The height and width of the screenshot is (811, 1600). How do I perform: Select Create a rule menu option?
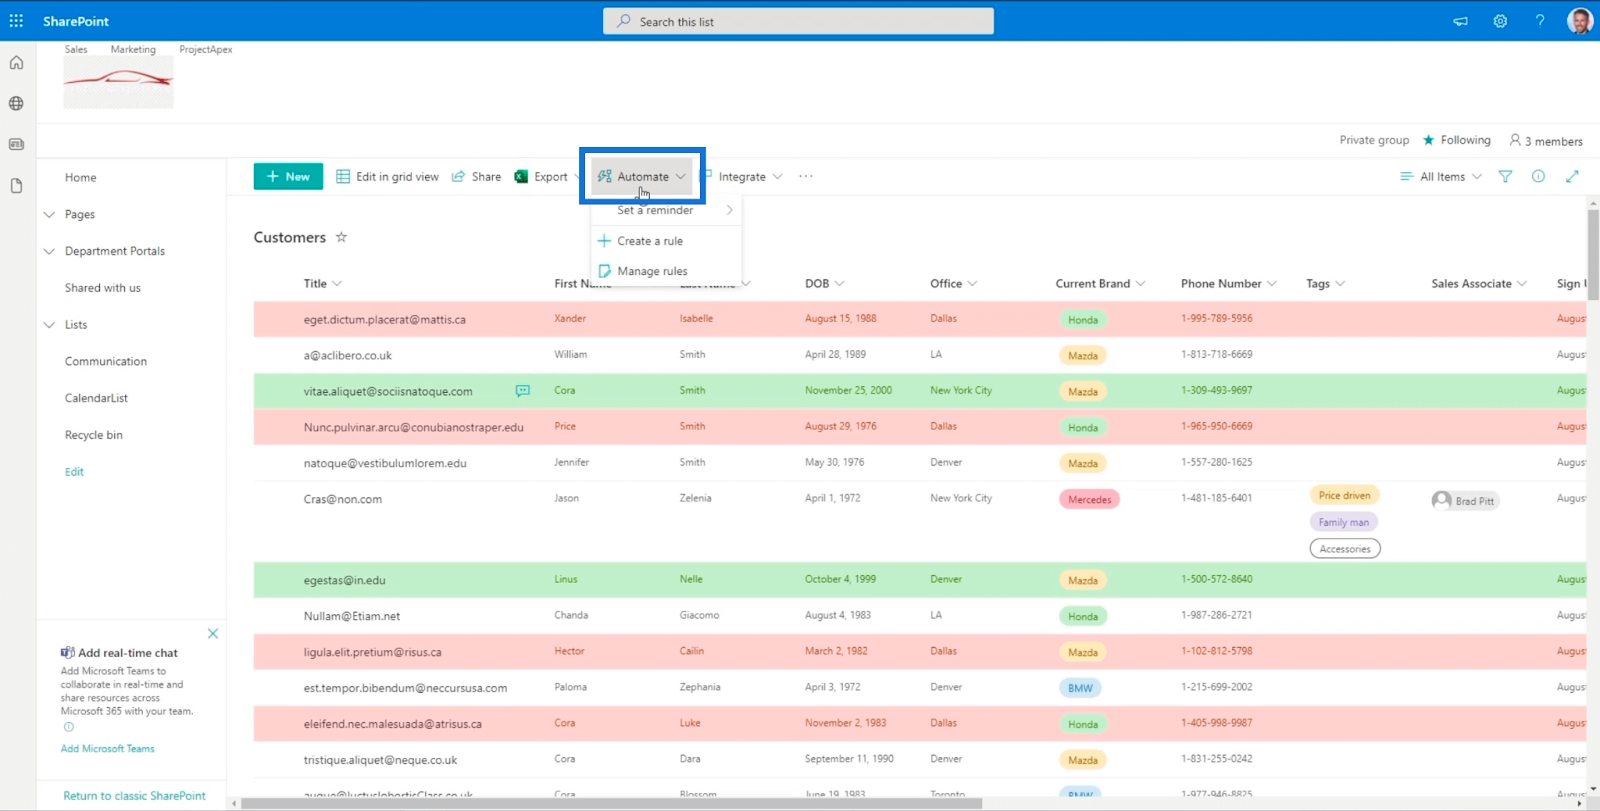650,241
